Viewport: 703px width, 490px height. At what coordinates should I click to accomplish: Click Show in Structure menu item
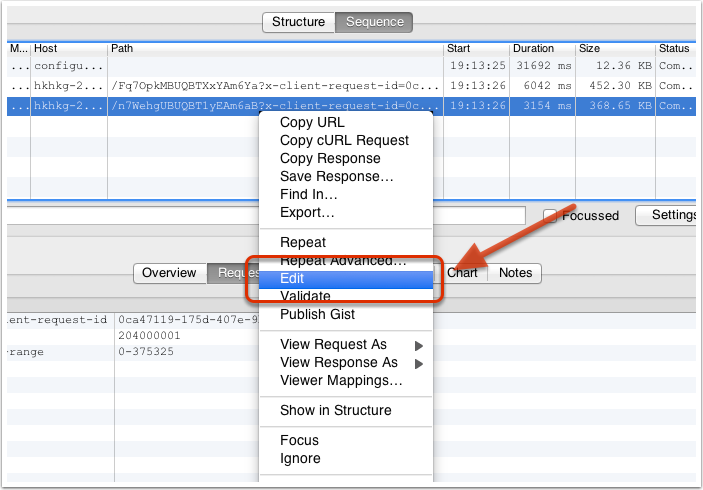(335, 410)
